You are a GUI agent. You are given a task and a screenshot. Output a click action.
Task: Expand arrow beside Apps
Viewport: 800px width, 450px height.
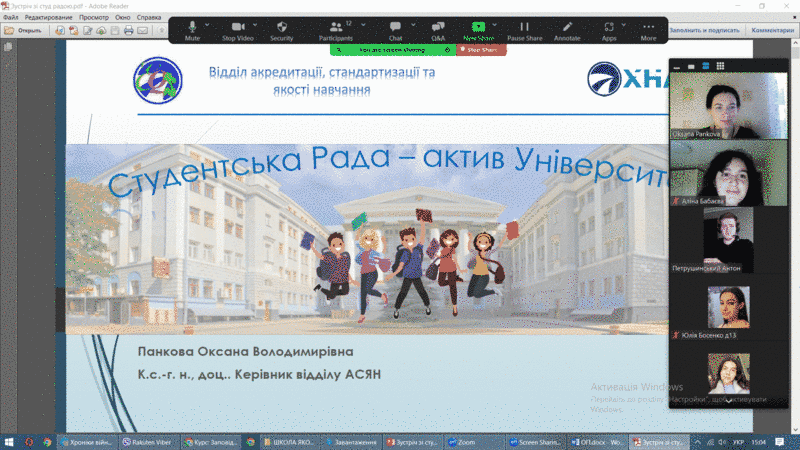point(623,24)
